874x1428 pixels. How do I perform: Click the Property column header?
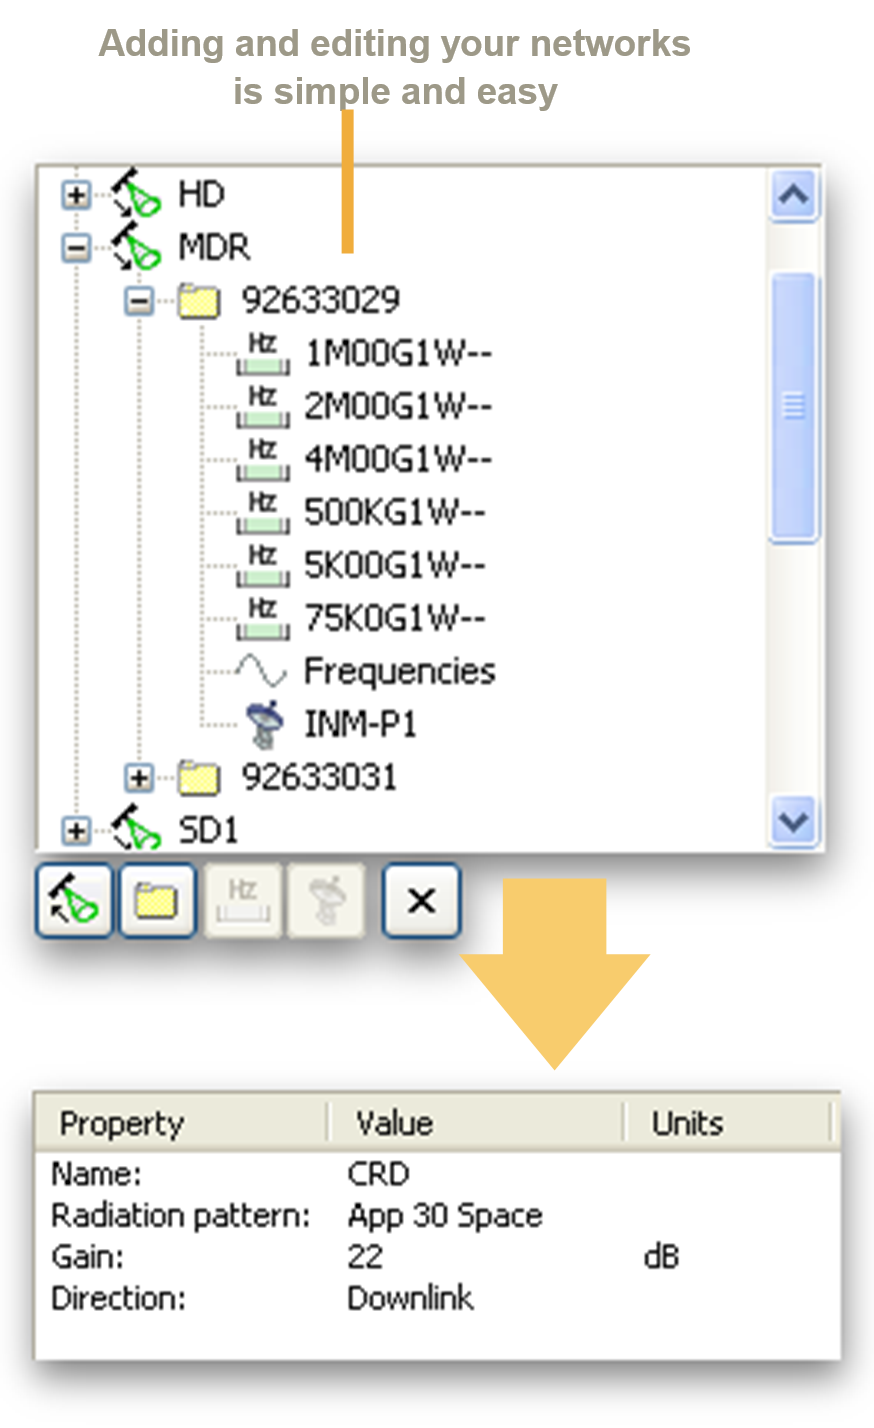182,1123
